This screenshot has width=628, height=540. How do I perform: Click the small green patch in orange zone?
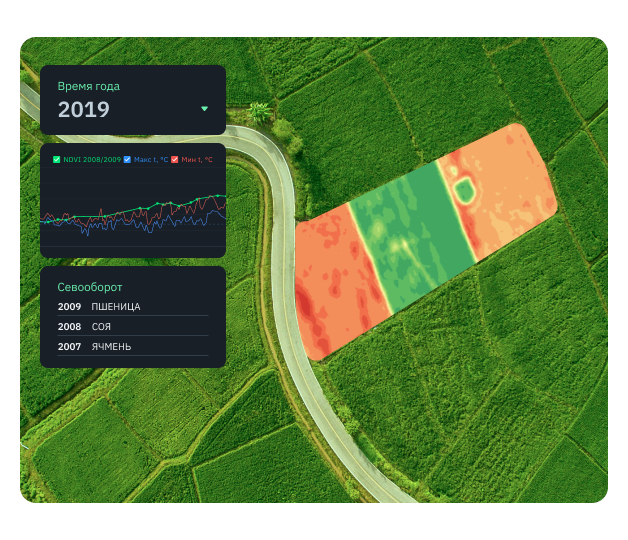click(464, 191)
